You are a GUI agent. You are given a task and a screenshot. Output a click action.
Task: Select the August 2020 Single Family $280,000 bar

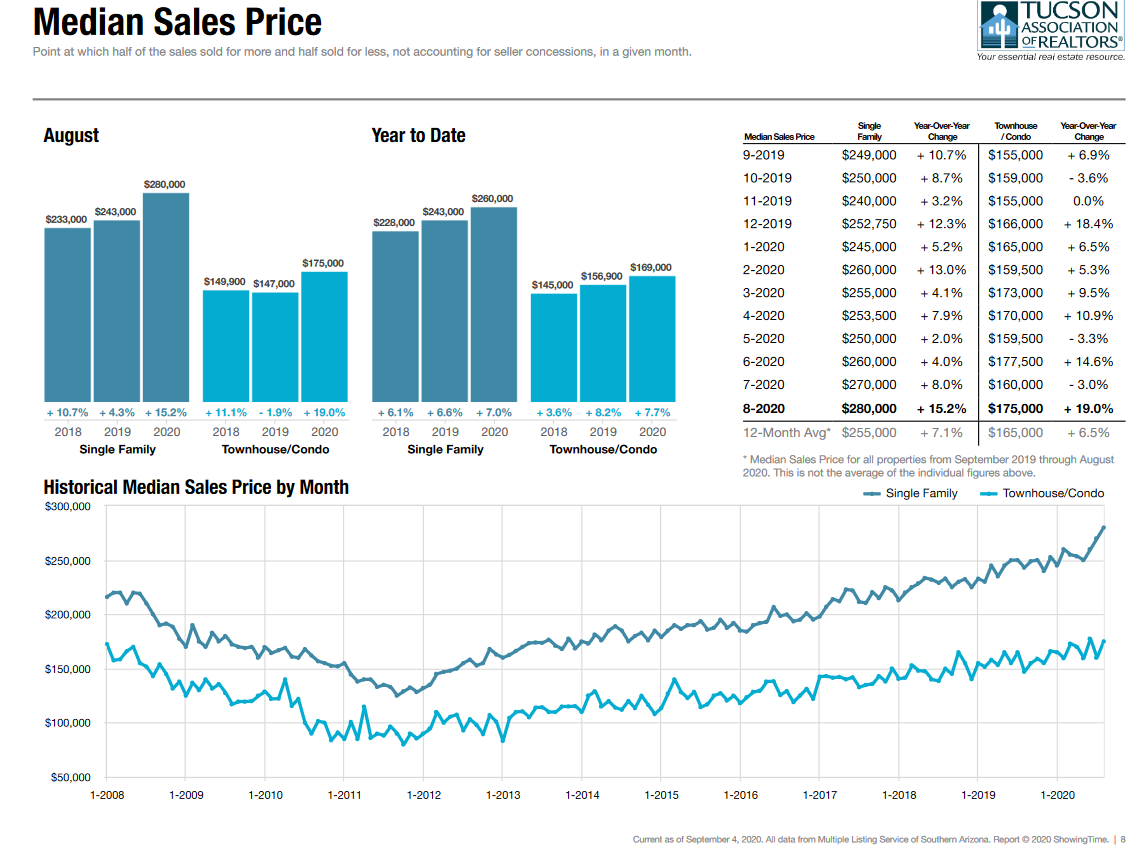[x=165, y=296]
